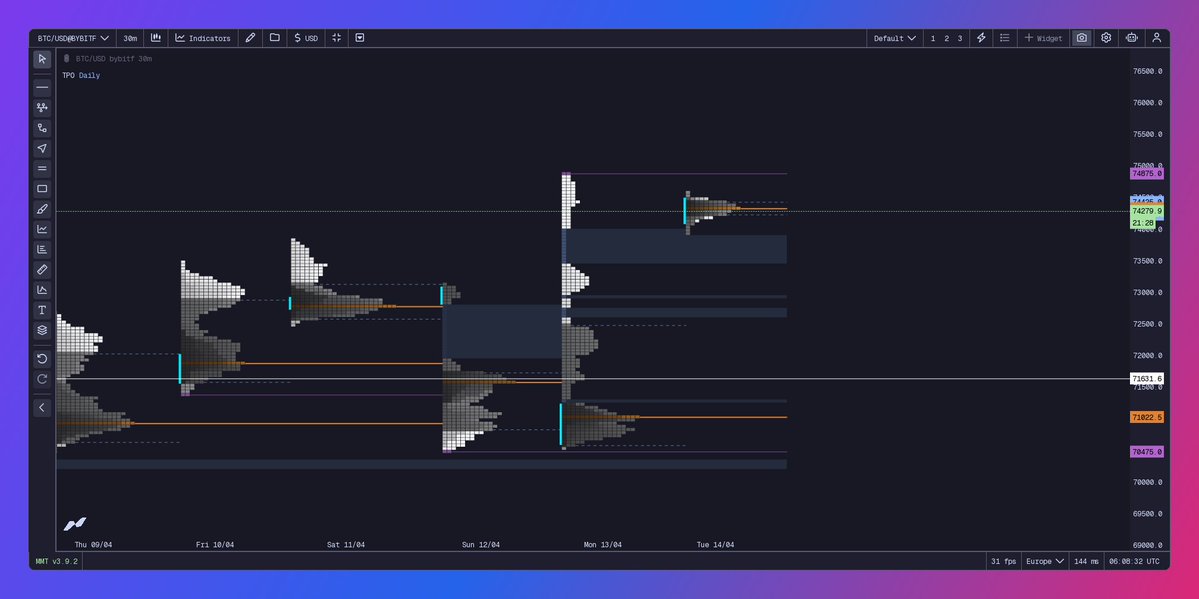Select the horizontal line drawing tool

42,87
